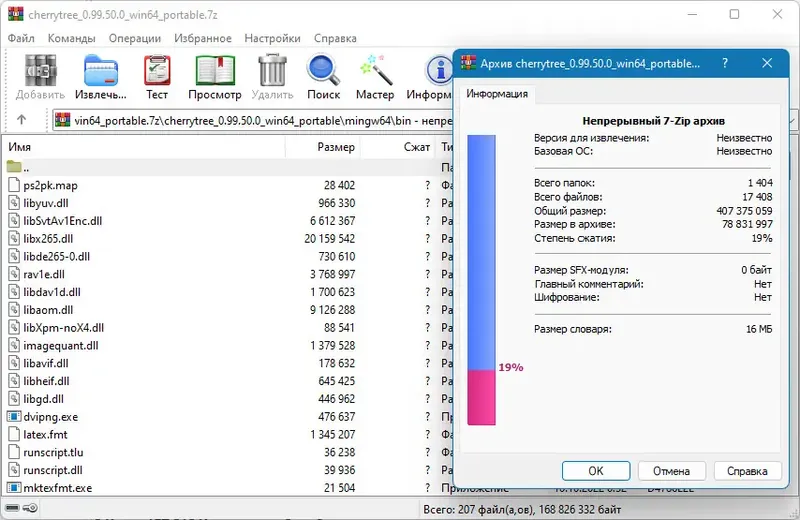
Task: Click the blue part of compression ratio bar
Action: [x=481, y=253]
